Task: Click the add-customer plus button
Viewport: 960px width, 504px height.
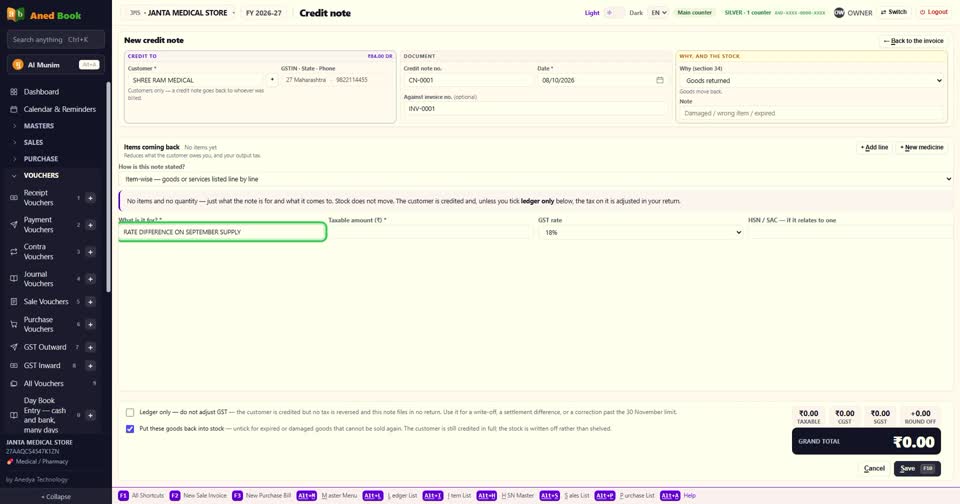Action: pos(272,80)
